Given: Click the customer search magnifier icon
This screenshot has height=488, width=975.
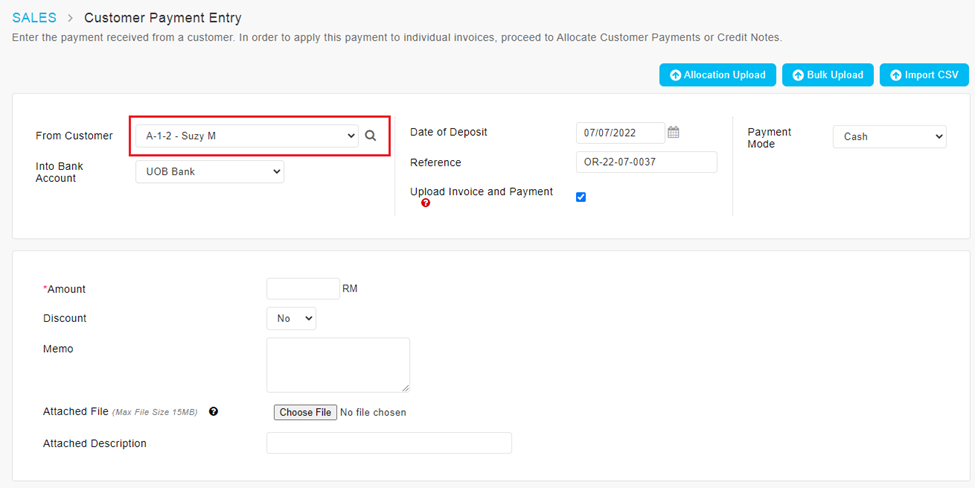Looking at the screenshot, I should pos(370,136).
